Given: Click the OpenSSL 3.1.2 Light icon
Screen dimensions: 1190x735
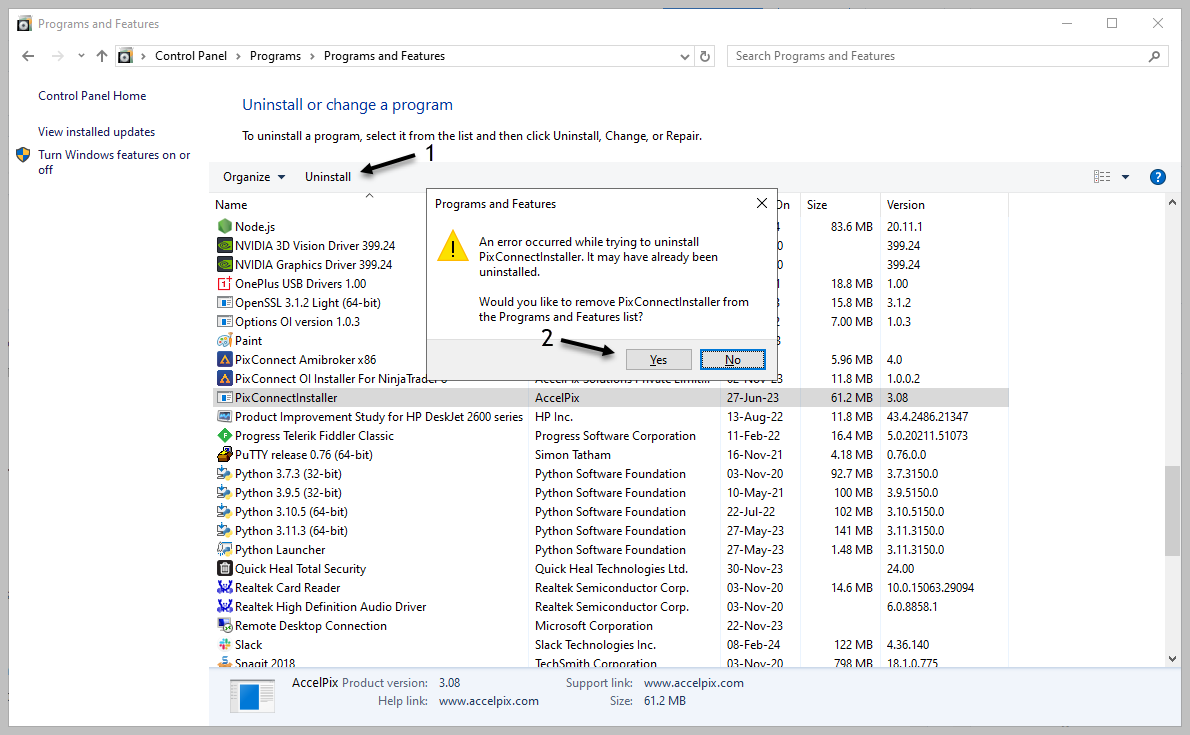Looking at the screenshot, I should point(225,302).
